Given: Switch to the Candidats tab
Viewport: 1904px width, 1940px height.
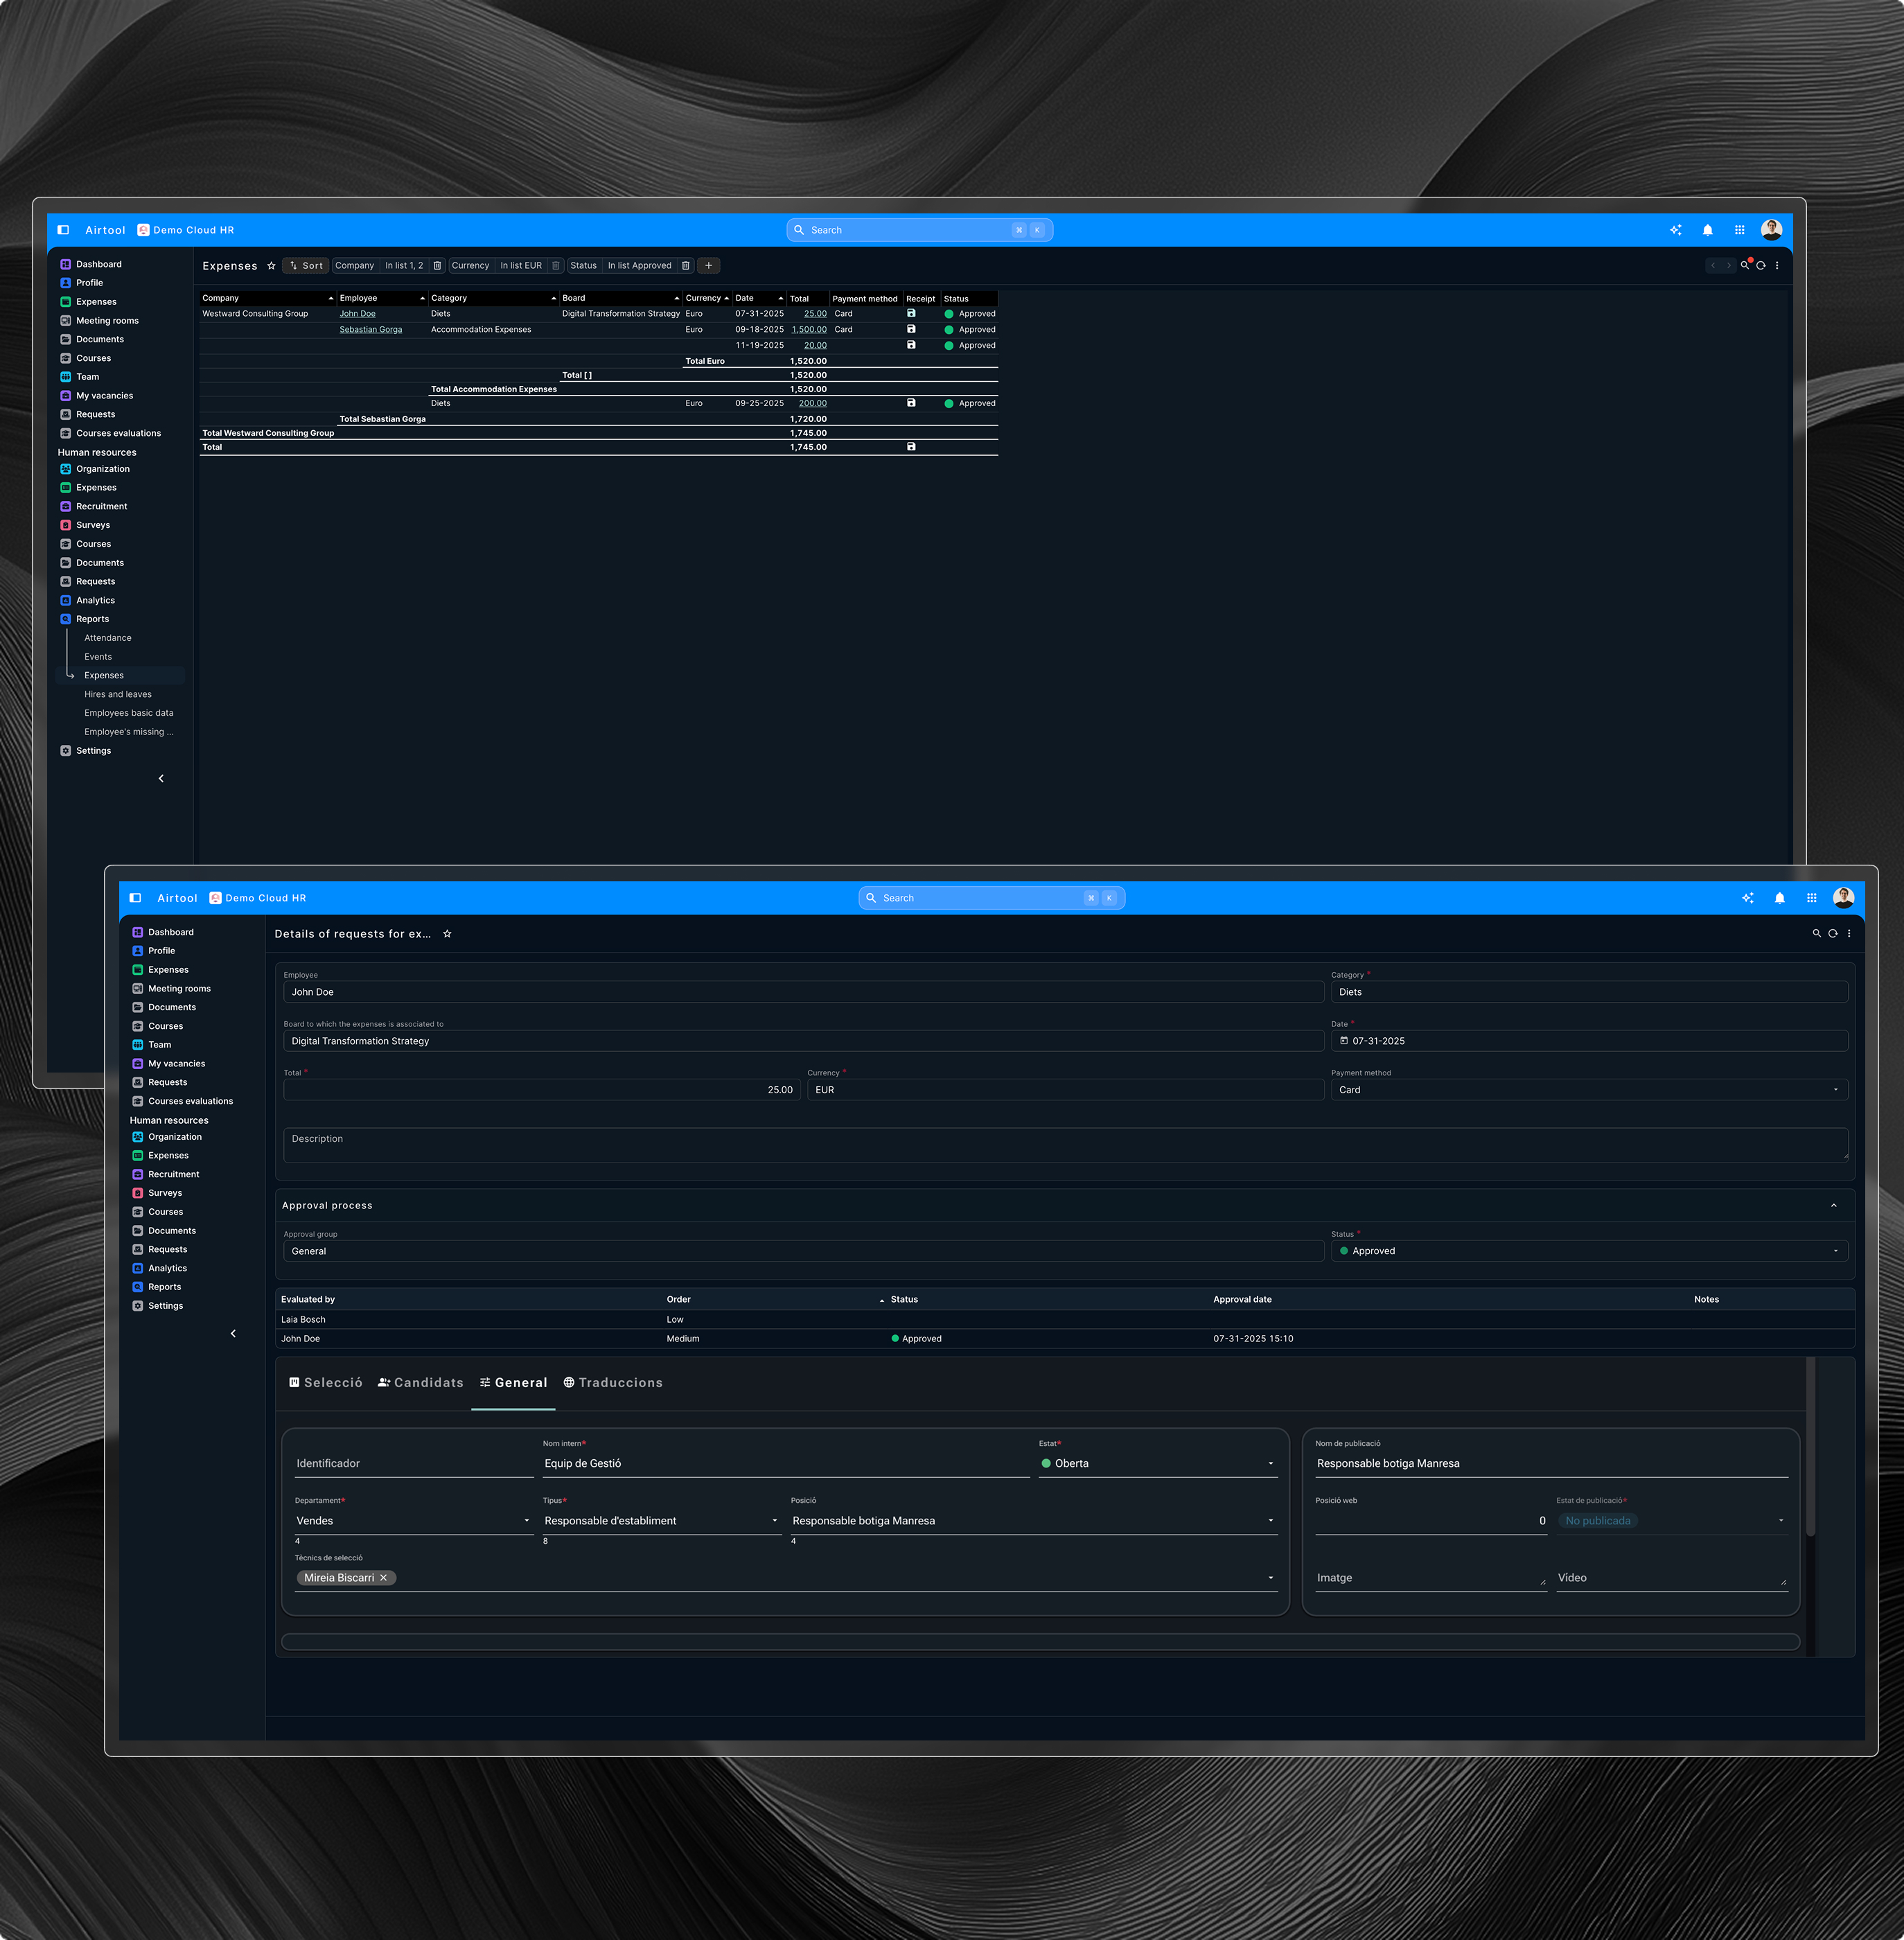Looking at the screenshot, I should (420, 1383).
